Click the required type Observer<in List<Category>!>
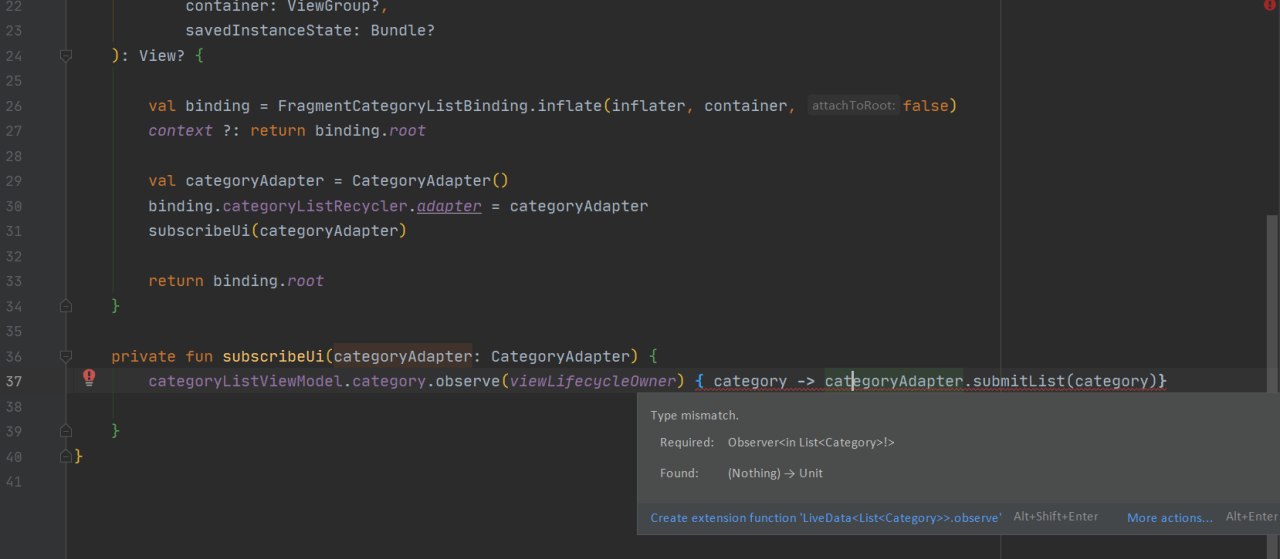Viewport: 1280px width, 559px height. (811, 442)
